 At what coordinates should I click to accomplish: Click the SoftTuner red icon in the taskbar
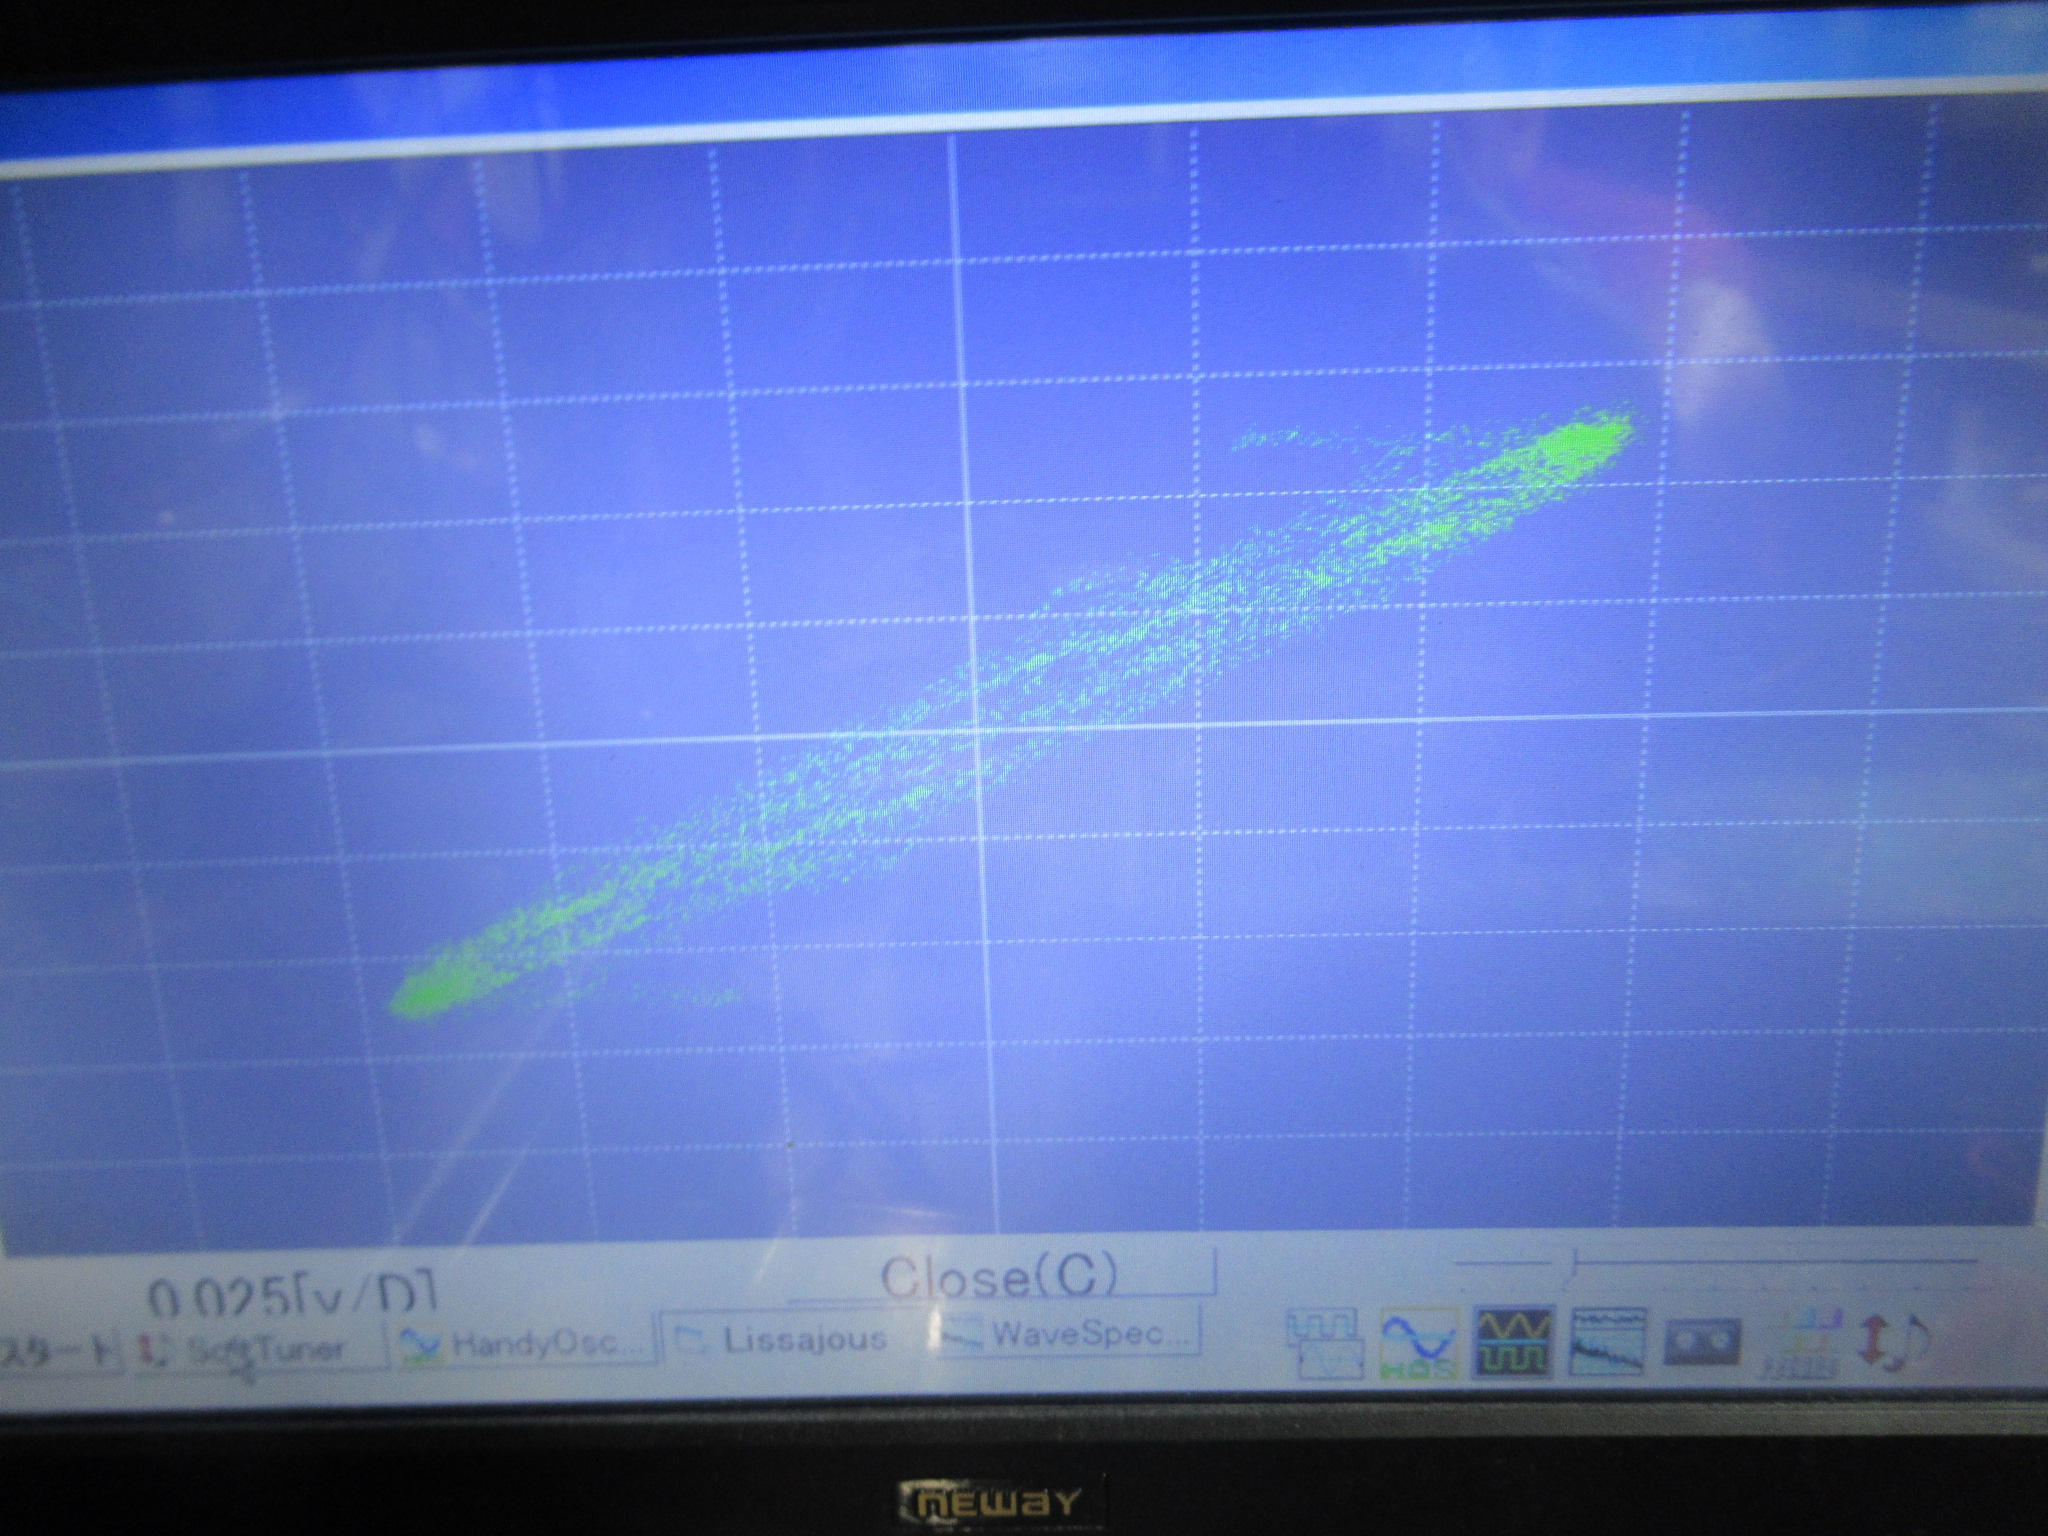tap(150, 1351)
